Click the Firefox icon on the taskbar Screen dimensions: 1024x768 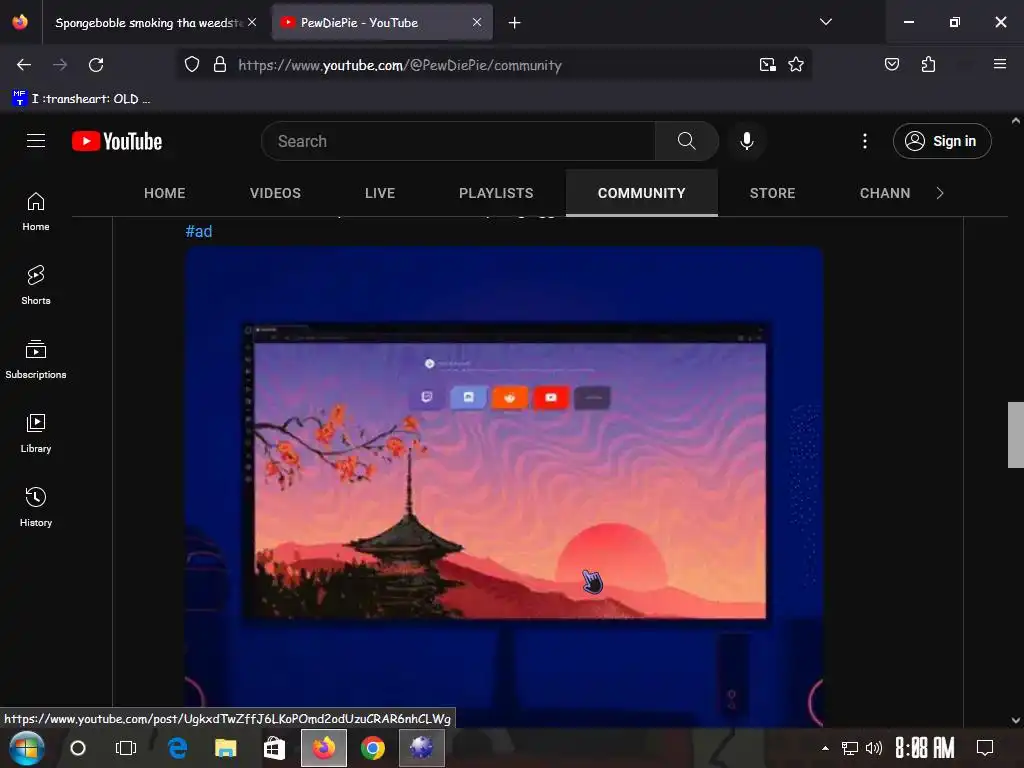(324, 748)
